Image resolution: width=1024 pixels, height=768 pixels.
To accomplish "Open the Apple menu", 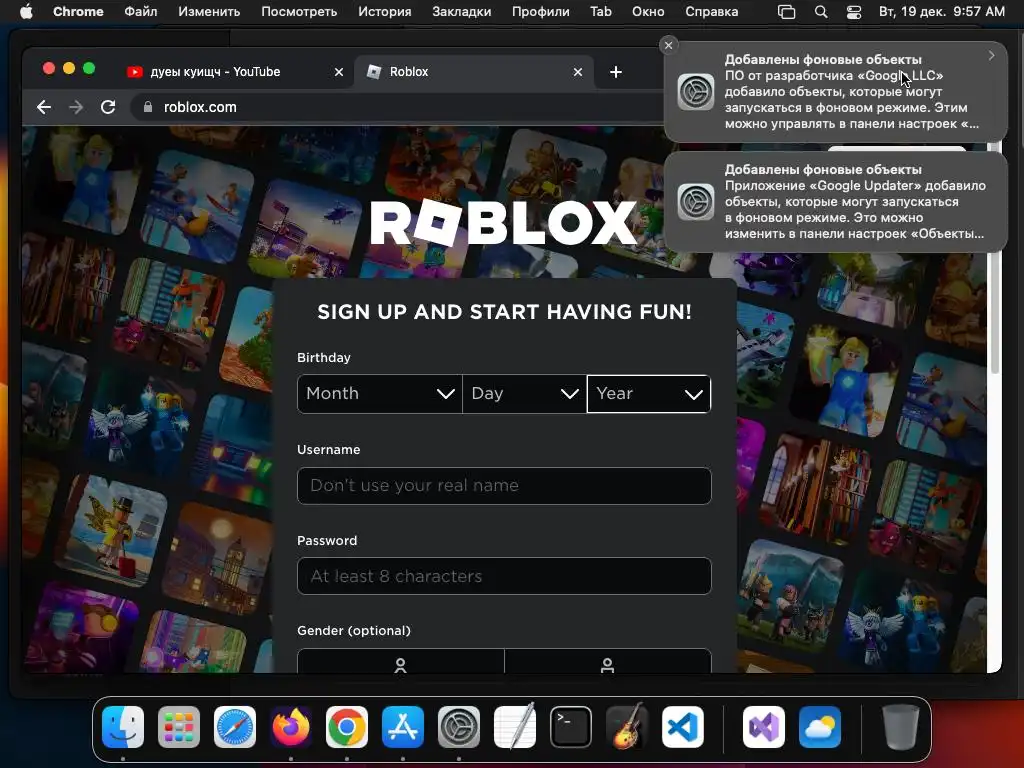I will click(26, 12).
